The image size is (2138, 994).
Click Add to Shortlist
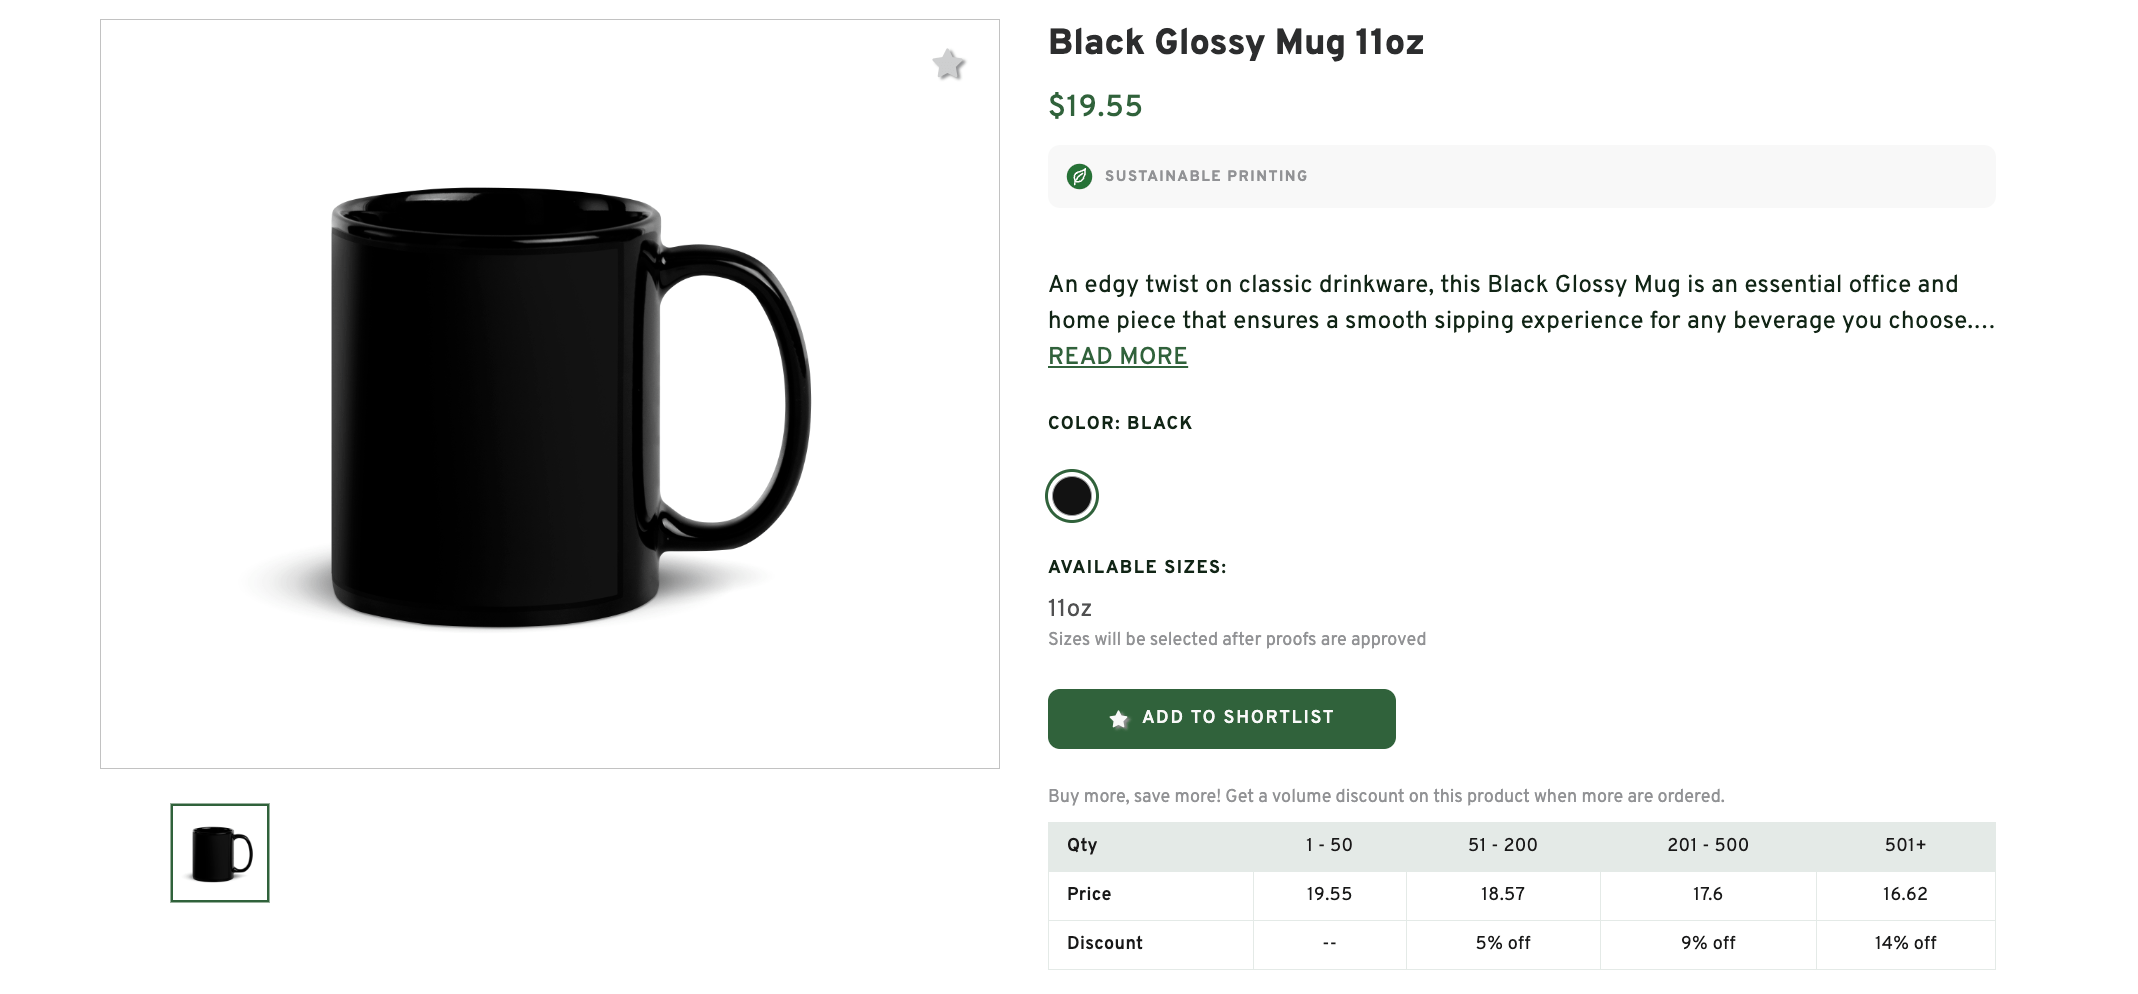(x=1221, y=718)
